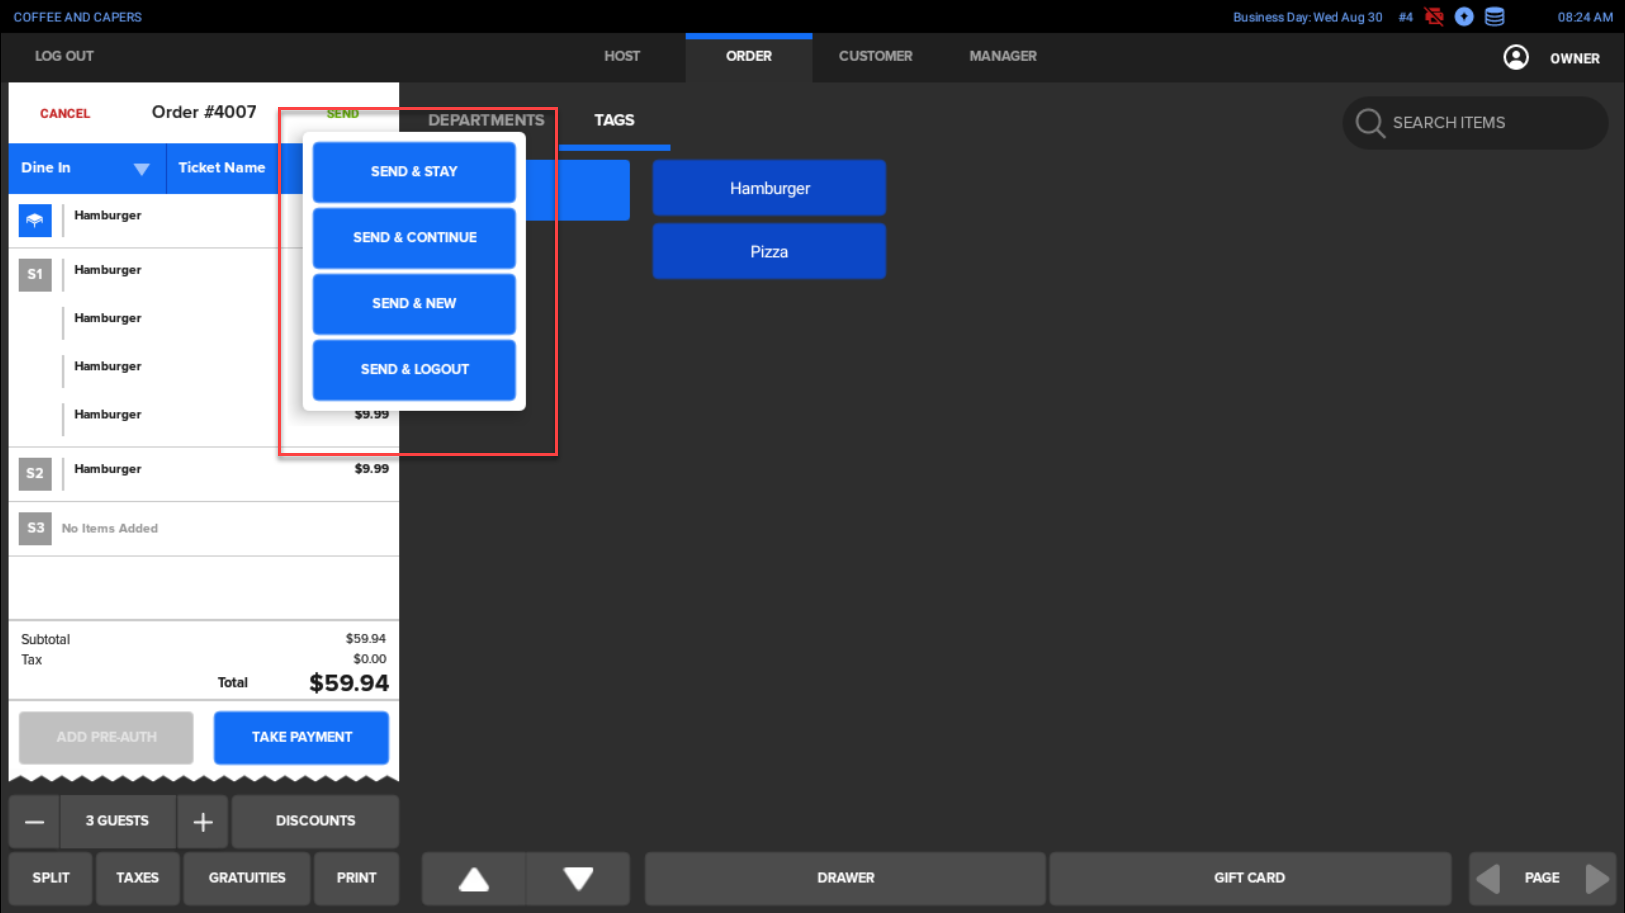Select the table's Hamburger order line
This screenshot has height=913, width=1625.
[x=204, y=220]
